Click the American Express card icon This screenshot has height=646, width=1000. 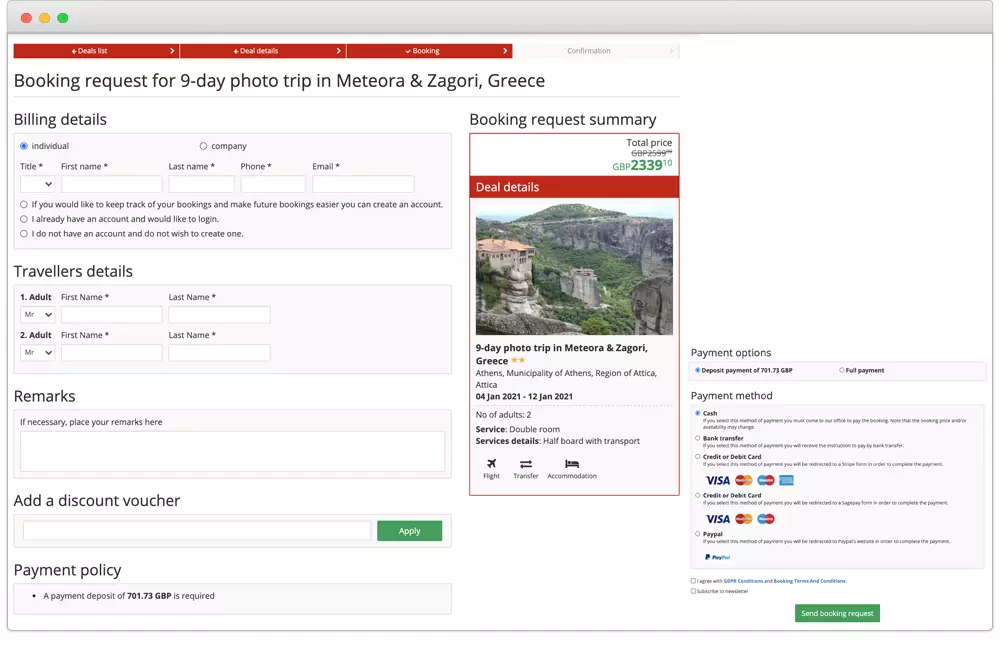pyautogui.click(x=787, y=480)
